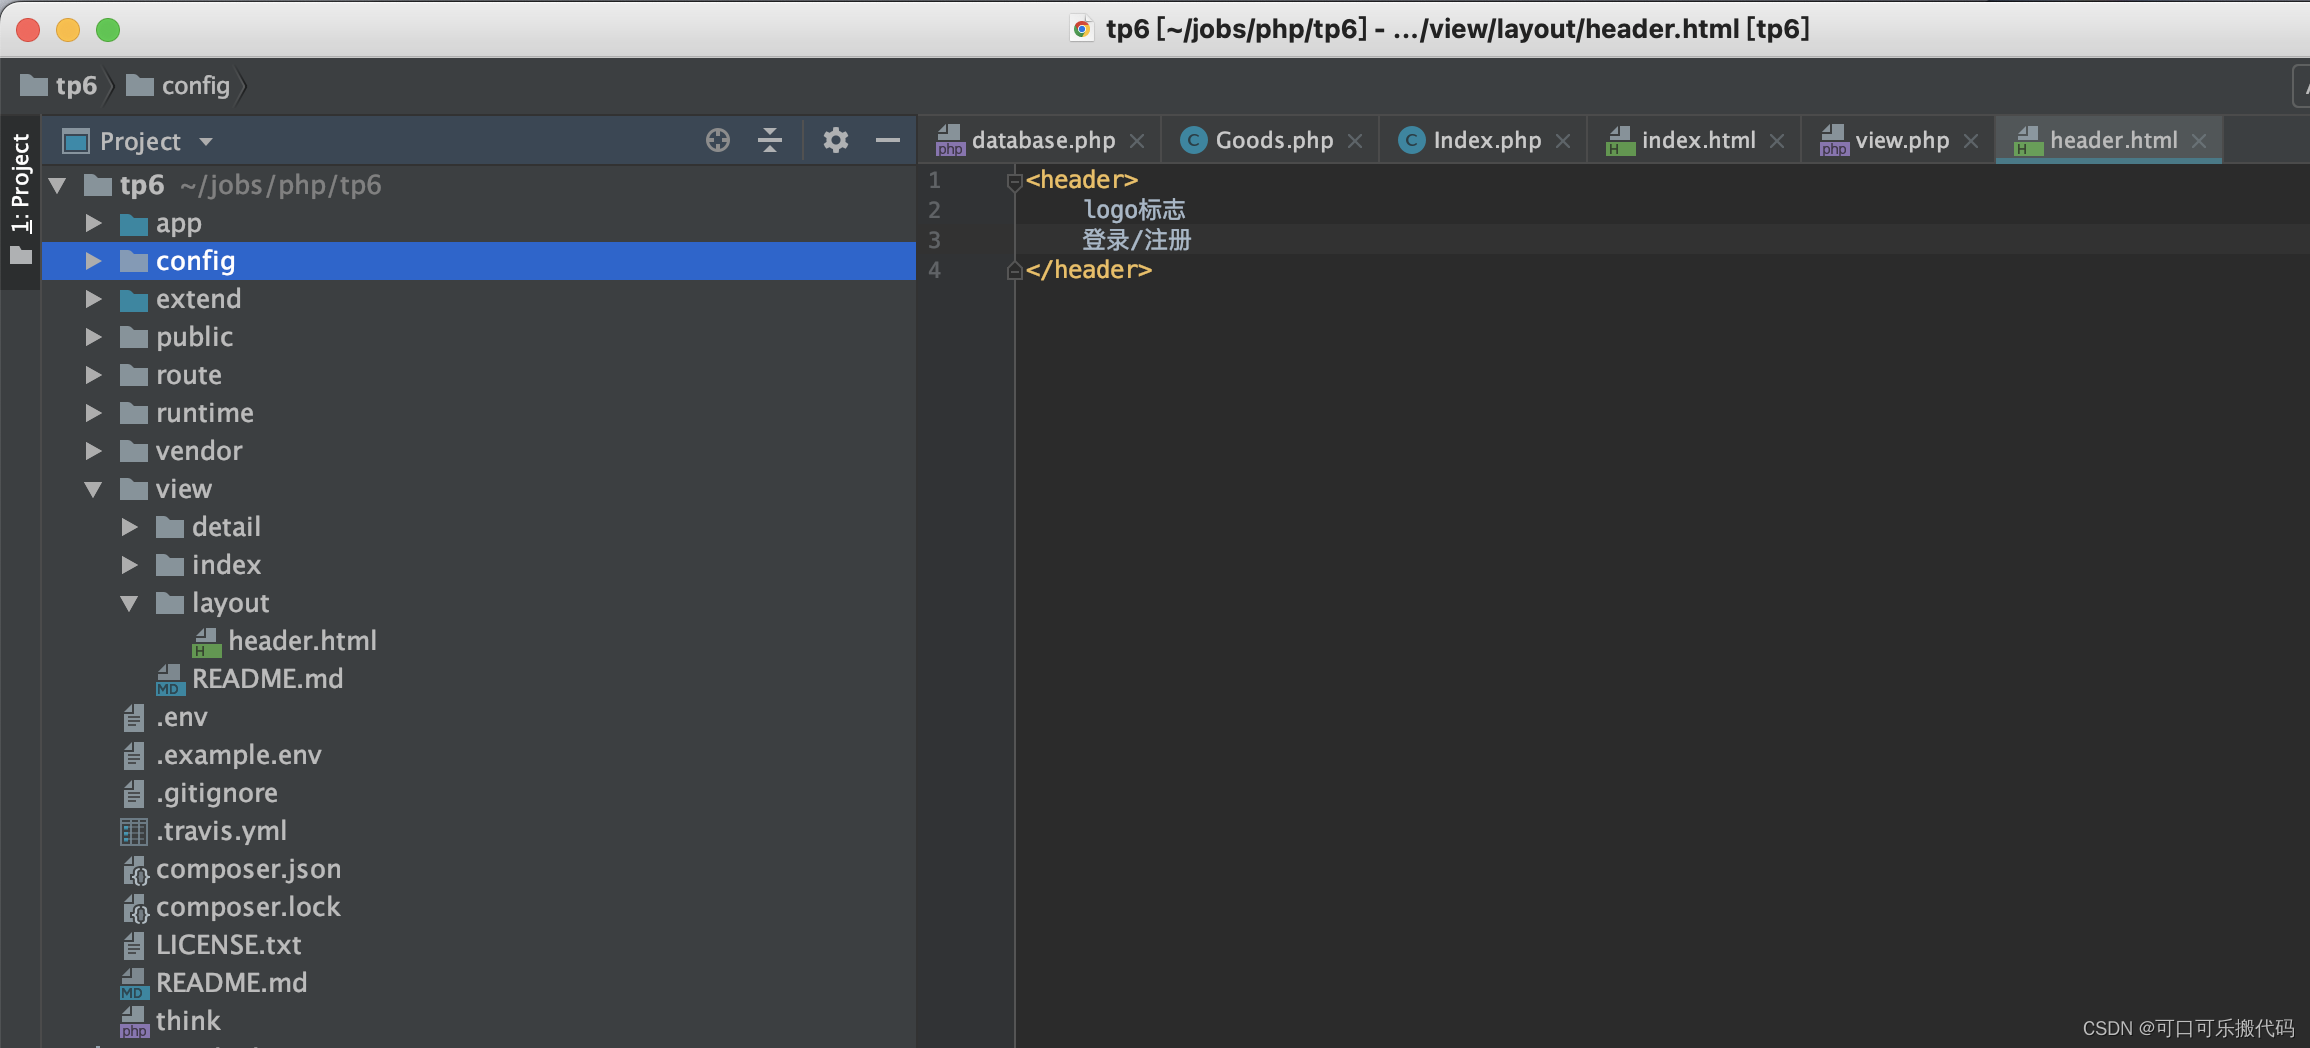This screenshot has height=1048, width=2310.
Task: Place cursor on logo标志 text
Action: click(x=1135, y=210)
